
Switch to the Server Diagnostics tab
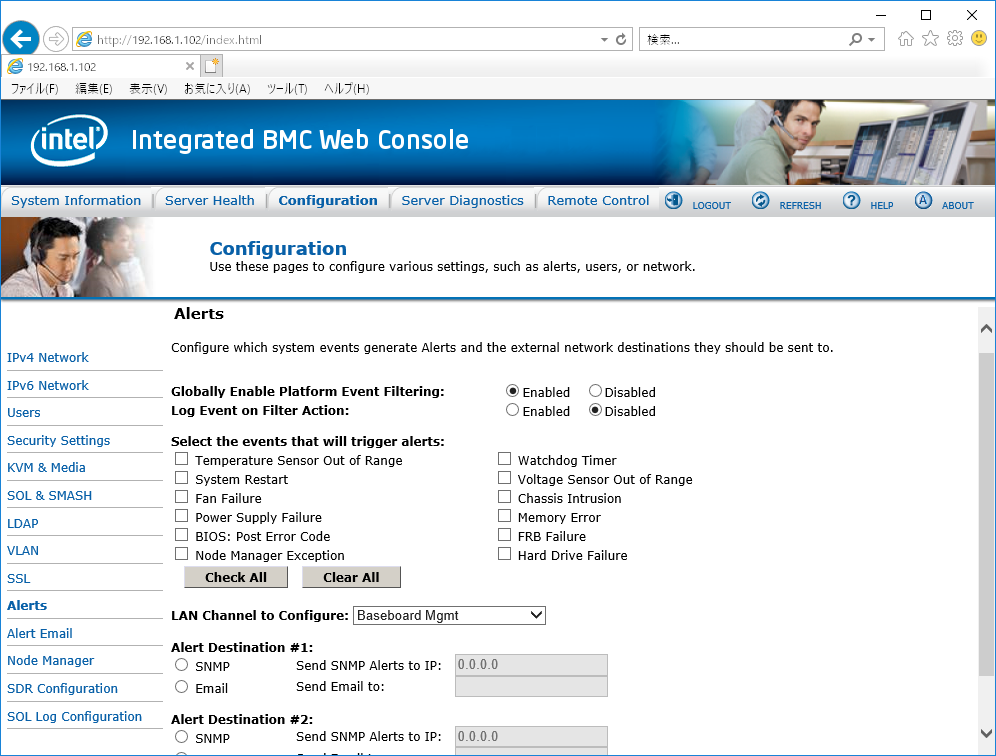tap(462, 201)
